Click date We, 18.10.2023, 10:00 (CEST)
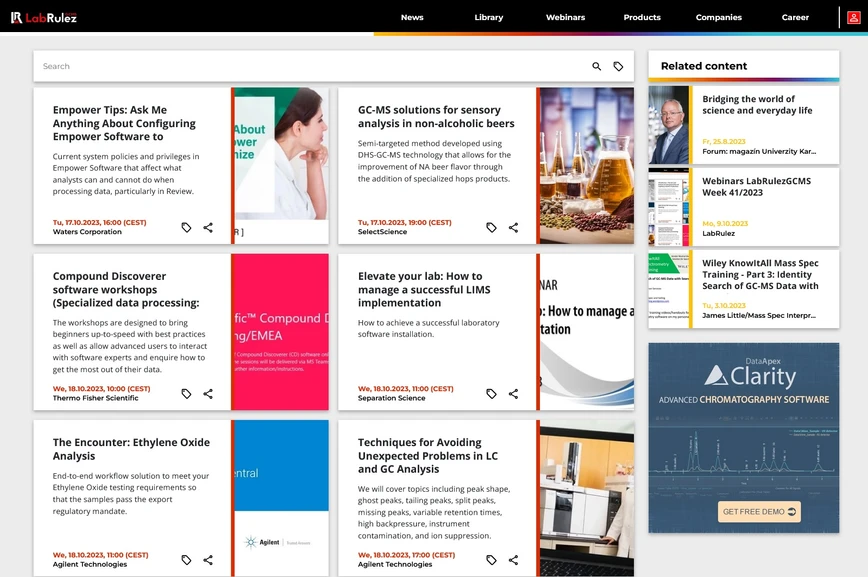The height and width of the screenshot is (577, 868). click(x=101, y=389)
